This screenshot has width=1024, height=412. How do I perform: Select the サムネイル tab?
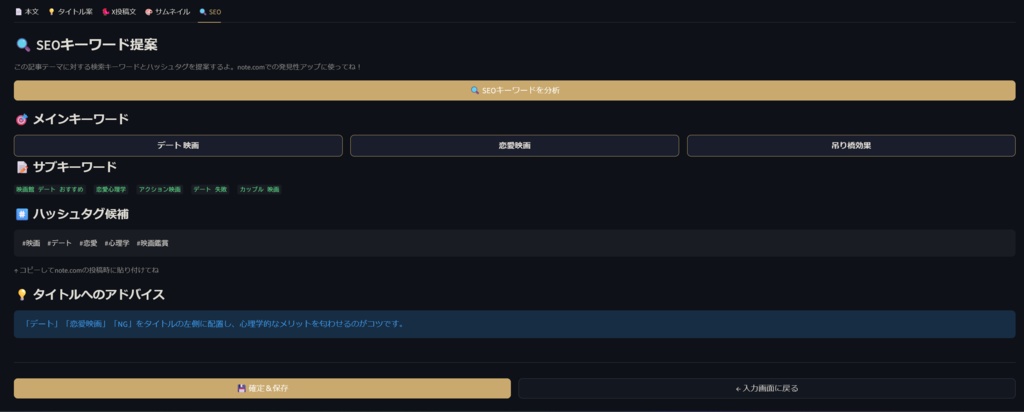pyautogui.click(x=167, y=12)
